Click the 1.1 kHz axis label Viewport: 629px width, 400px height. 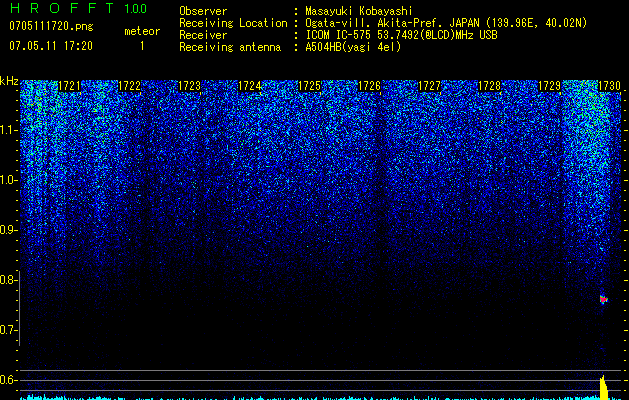(x=9, y=130)
